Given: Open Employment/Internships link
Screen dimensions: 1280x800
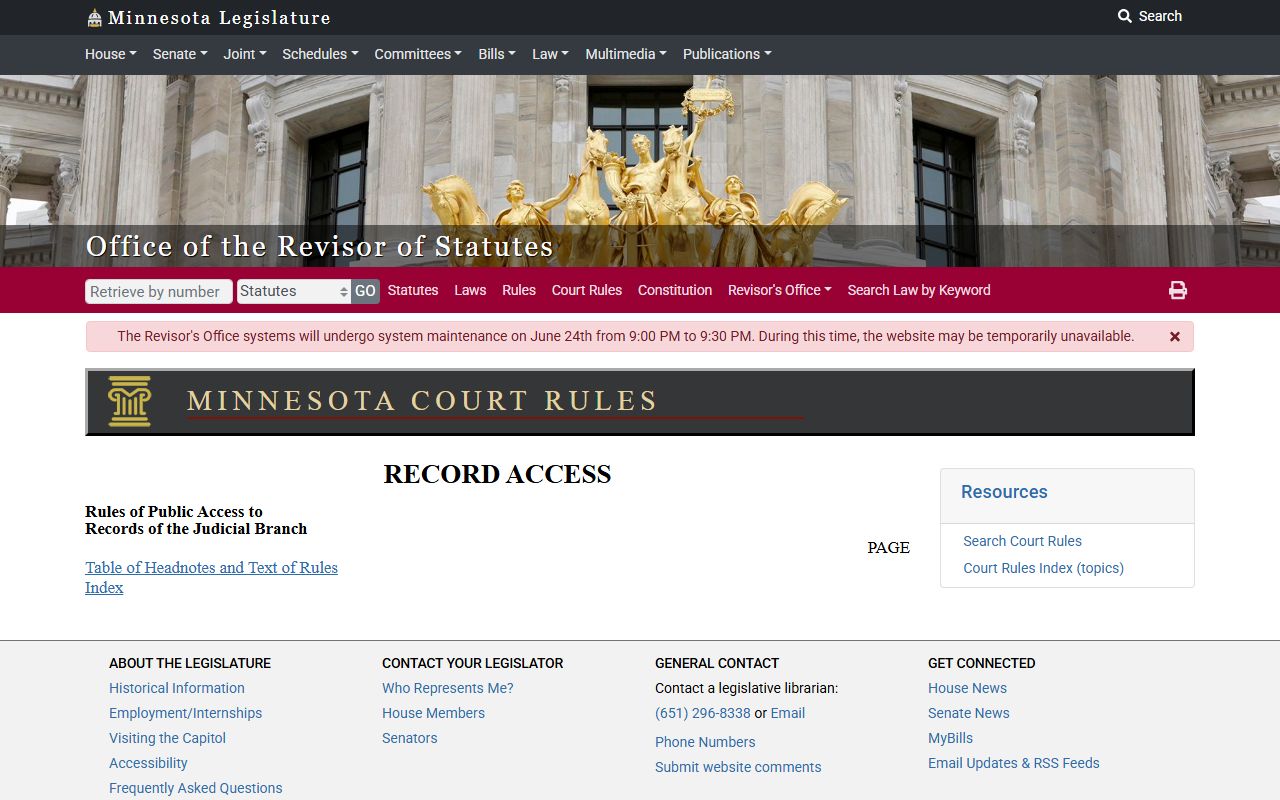Looking at the screenshot, I should click(x=185, y=713).
